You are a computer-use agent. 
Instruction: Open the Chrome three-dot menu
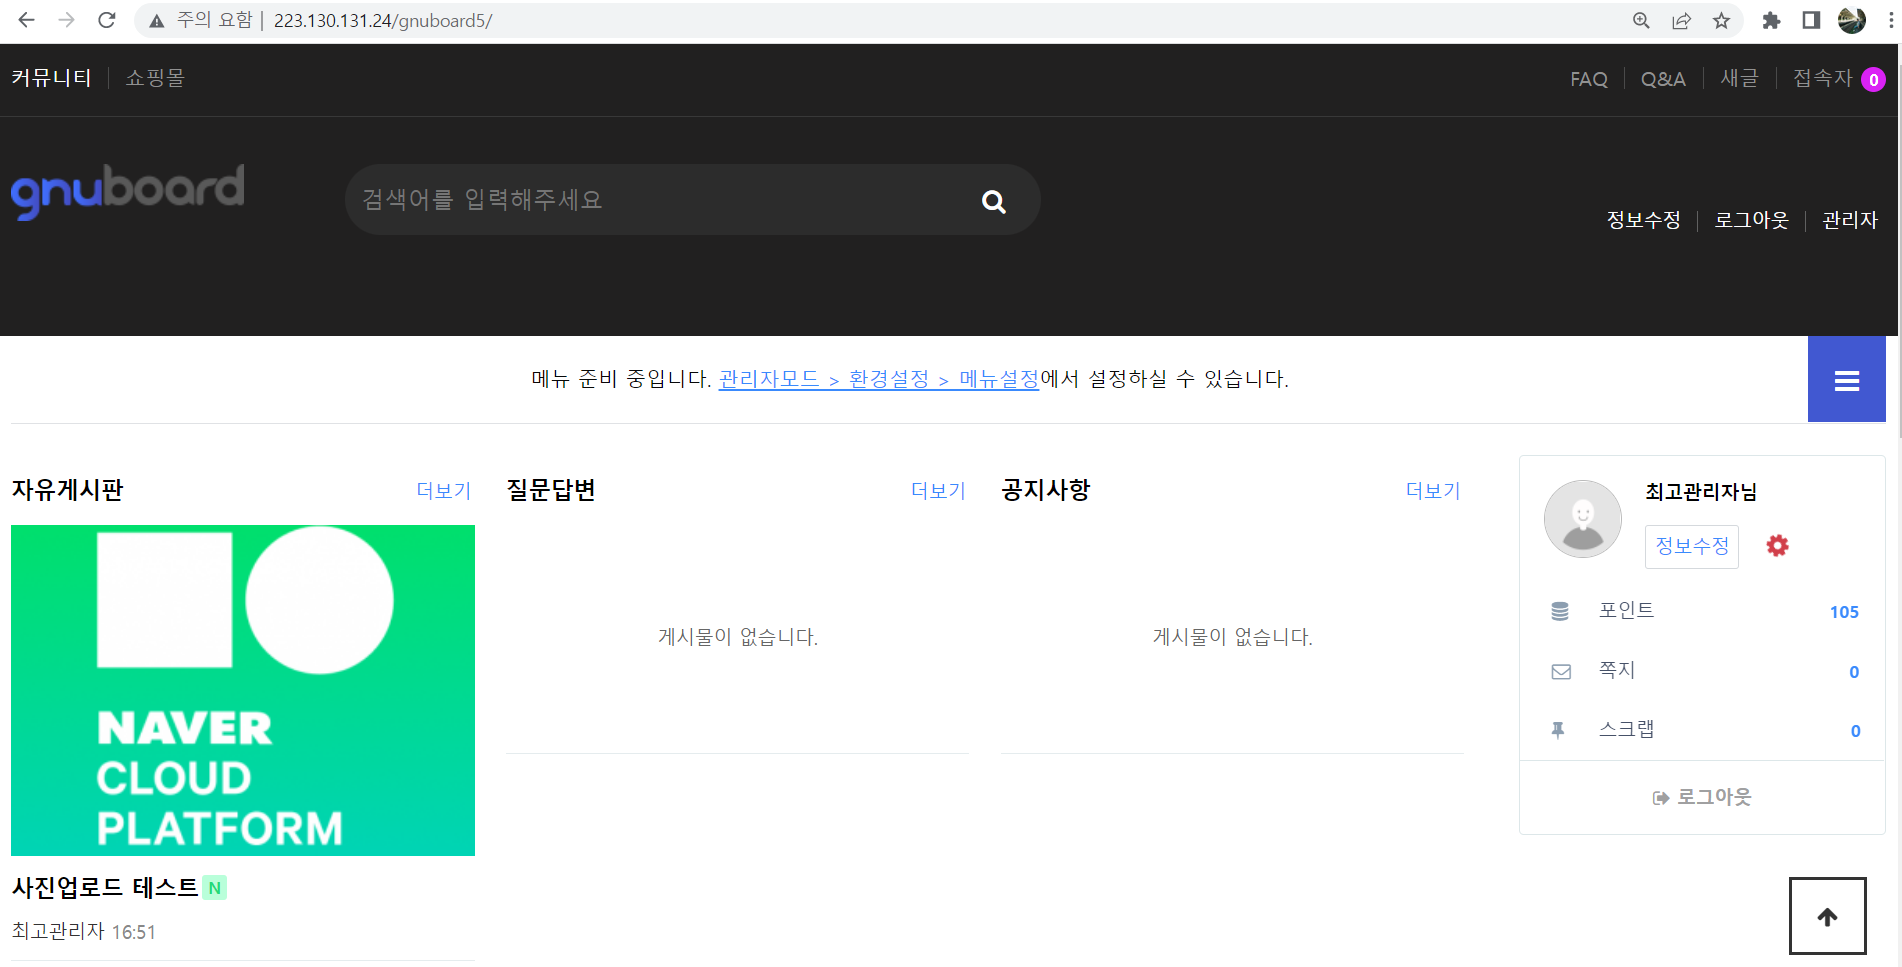pos(1890,20)
